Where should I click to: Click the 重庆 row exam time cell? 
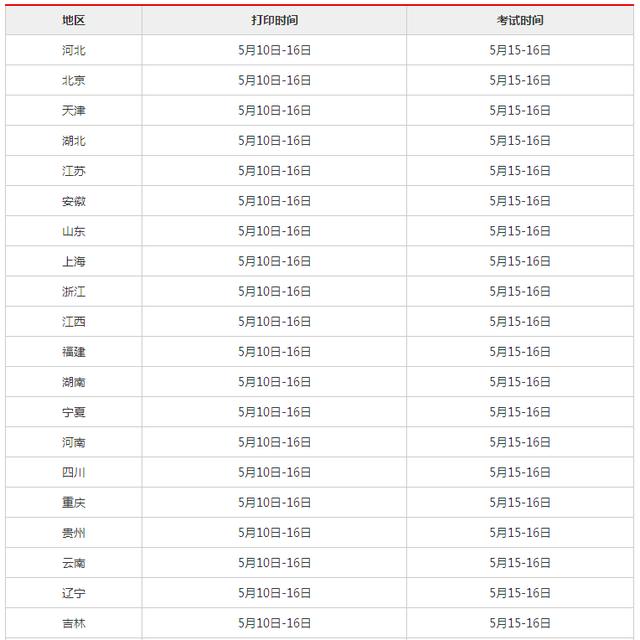(x=520, y=502)
